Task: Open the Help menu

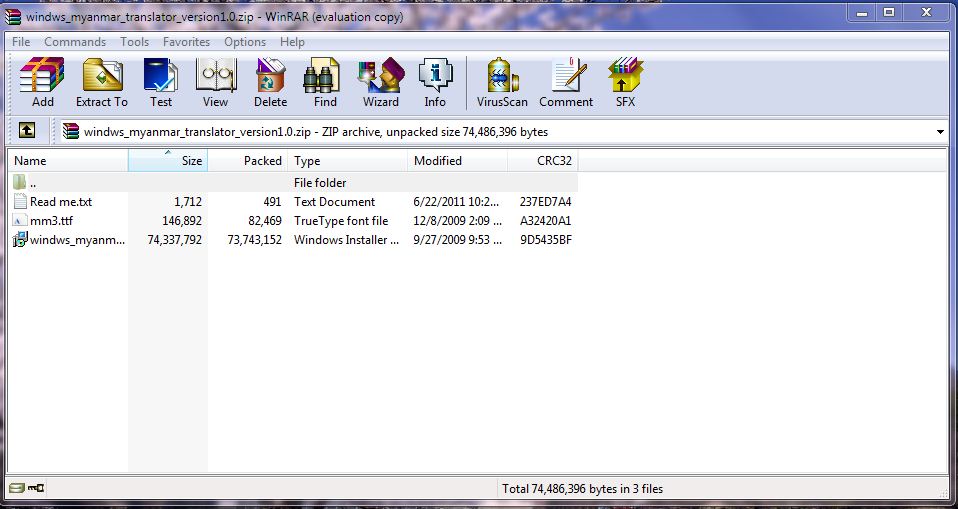Action: (x=292, y=42)
